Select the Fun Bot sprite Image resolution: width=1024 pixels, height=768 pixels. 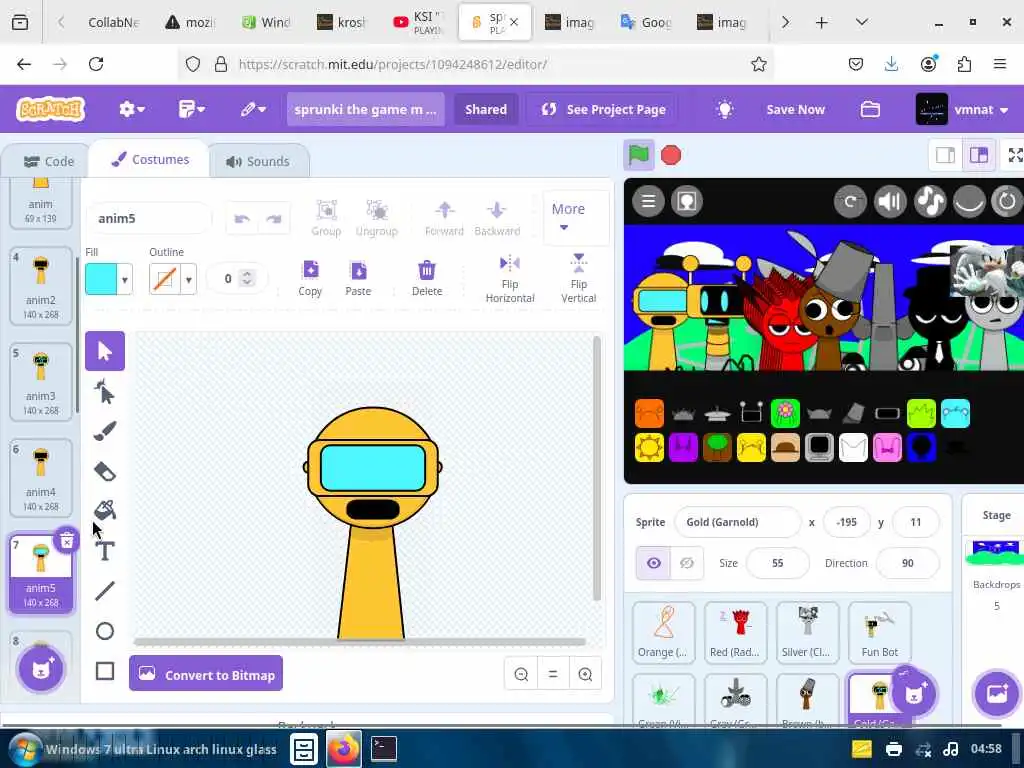[x=879, y=632]
